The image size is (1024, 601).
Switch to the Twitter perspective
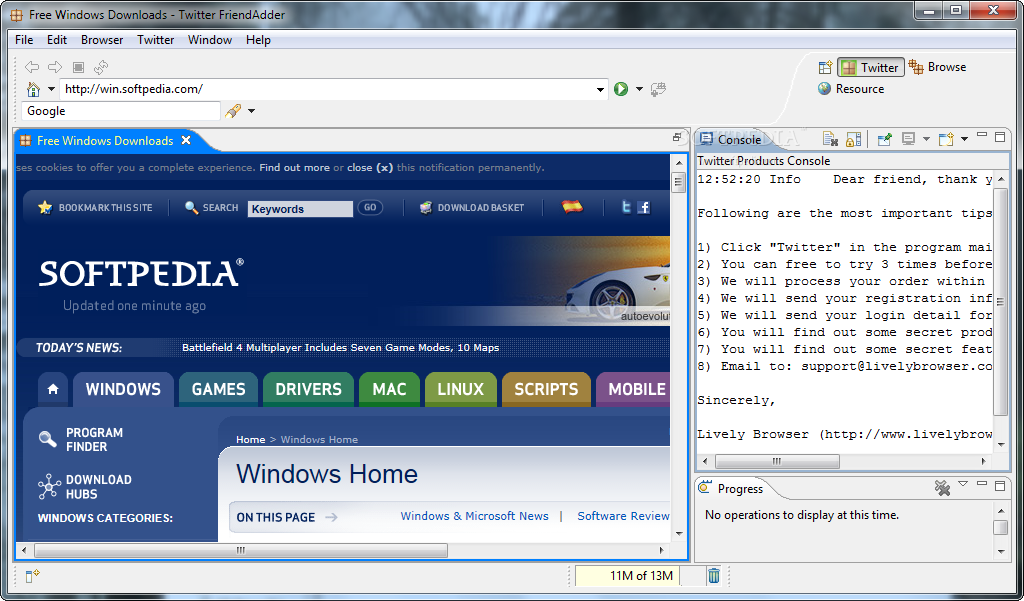point(871,67)
